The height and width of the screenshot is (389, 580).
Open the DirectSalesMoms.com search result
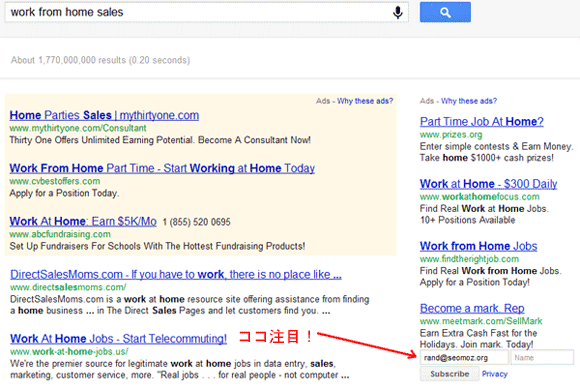[x=176, y=274]
